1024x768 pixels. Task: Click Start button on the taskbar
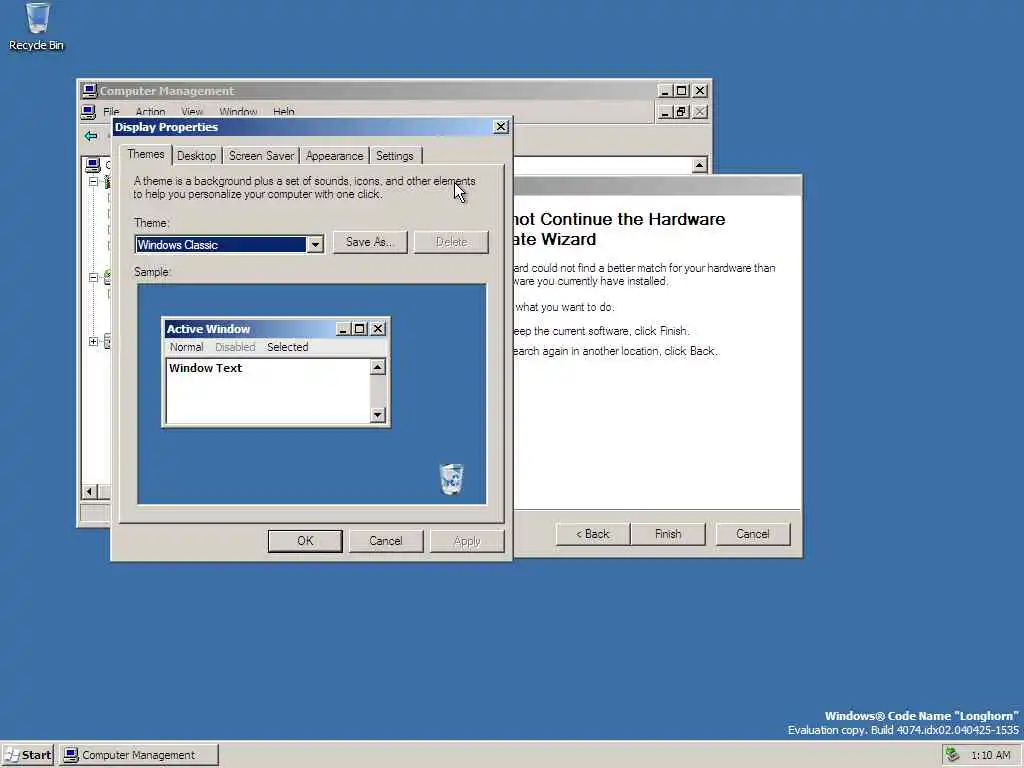point(29,755)
